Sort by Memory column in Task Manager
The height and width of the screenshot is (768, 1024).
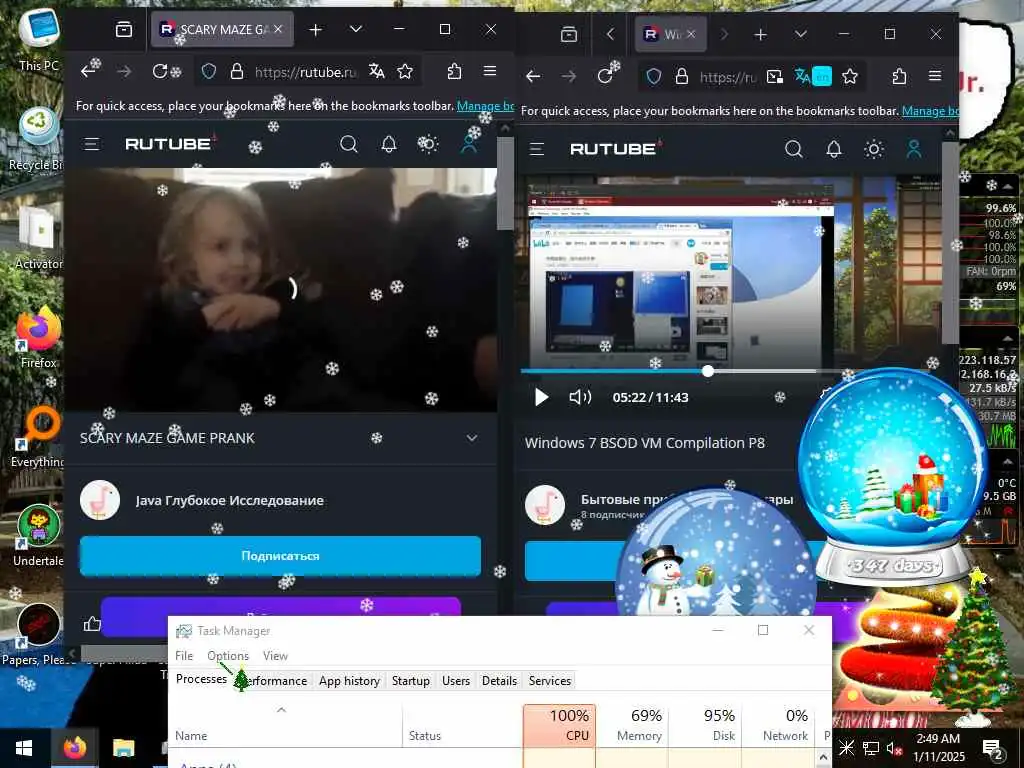pos(632,726)
